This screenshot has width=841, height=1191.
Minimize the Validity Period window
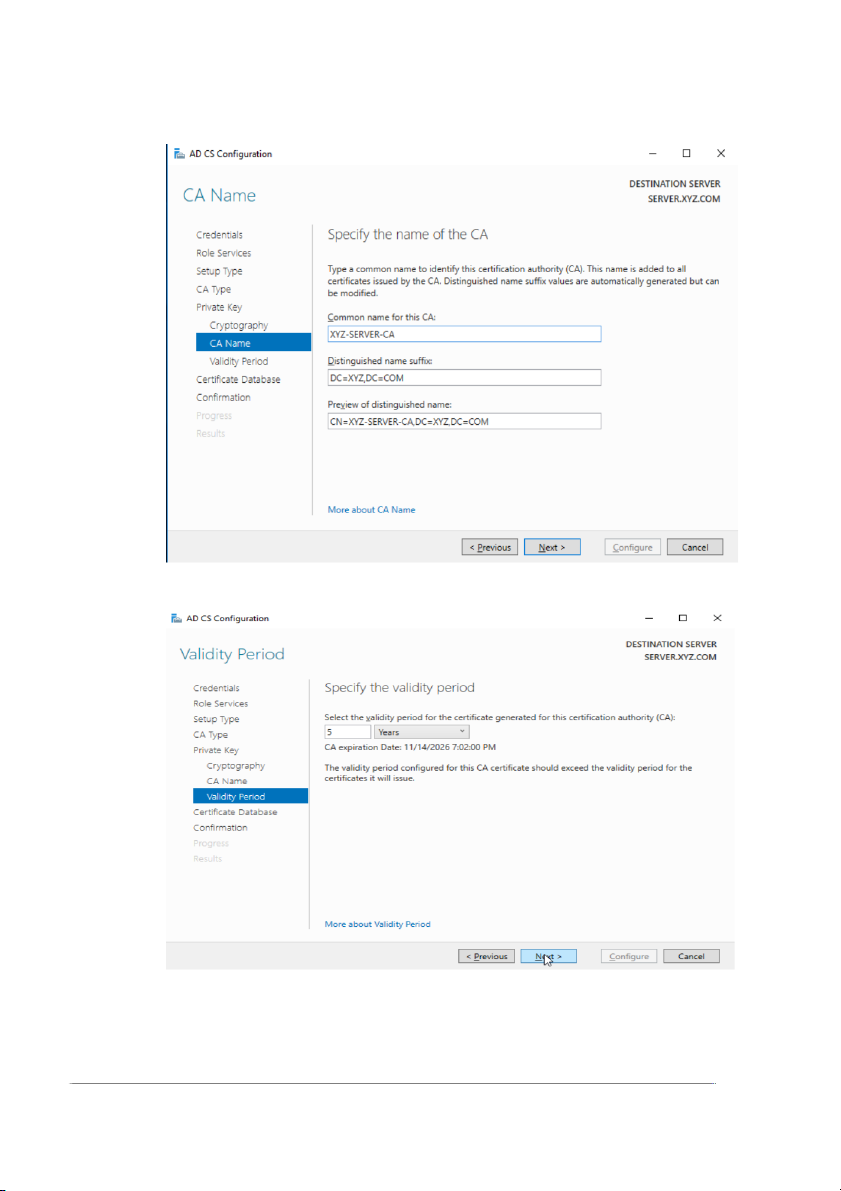(649, 618)
